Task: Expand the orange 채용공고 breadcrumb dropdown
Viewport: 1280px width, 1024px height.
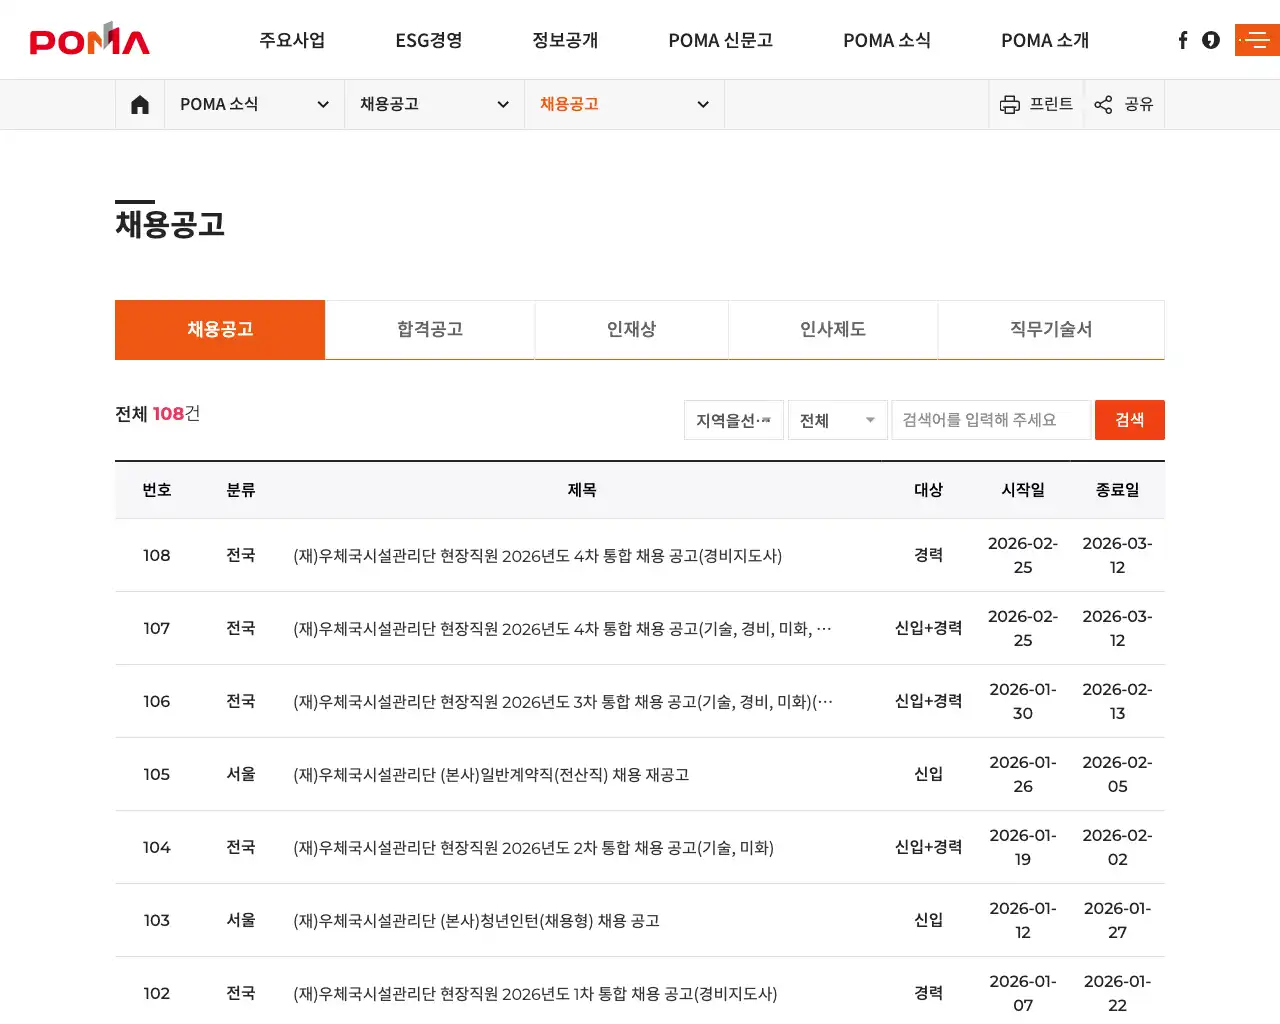Action: tap(624, 104)
